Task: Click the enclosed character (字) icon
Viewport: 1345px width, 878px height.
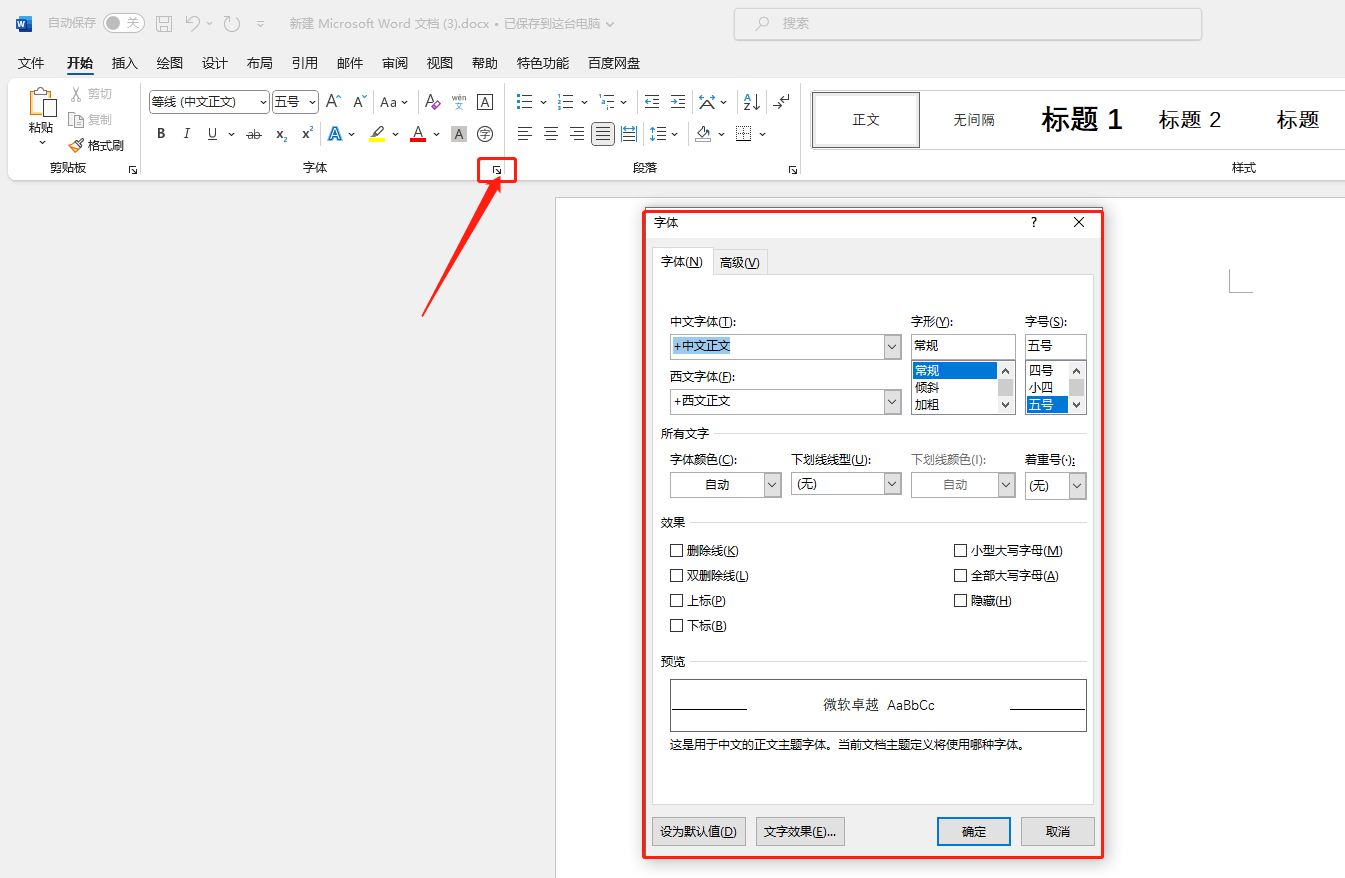Action: click(485, 134)
